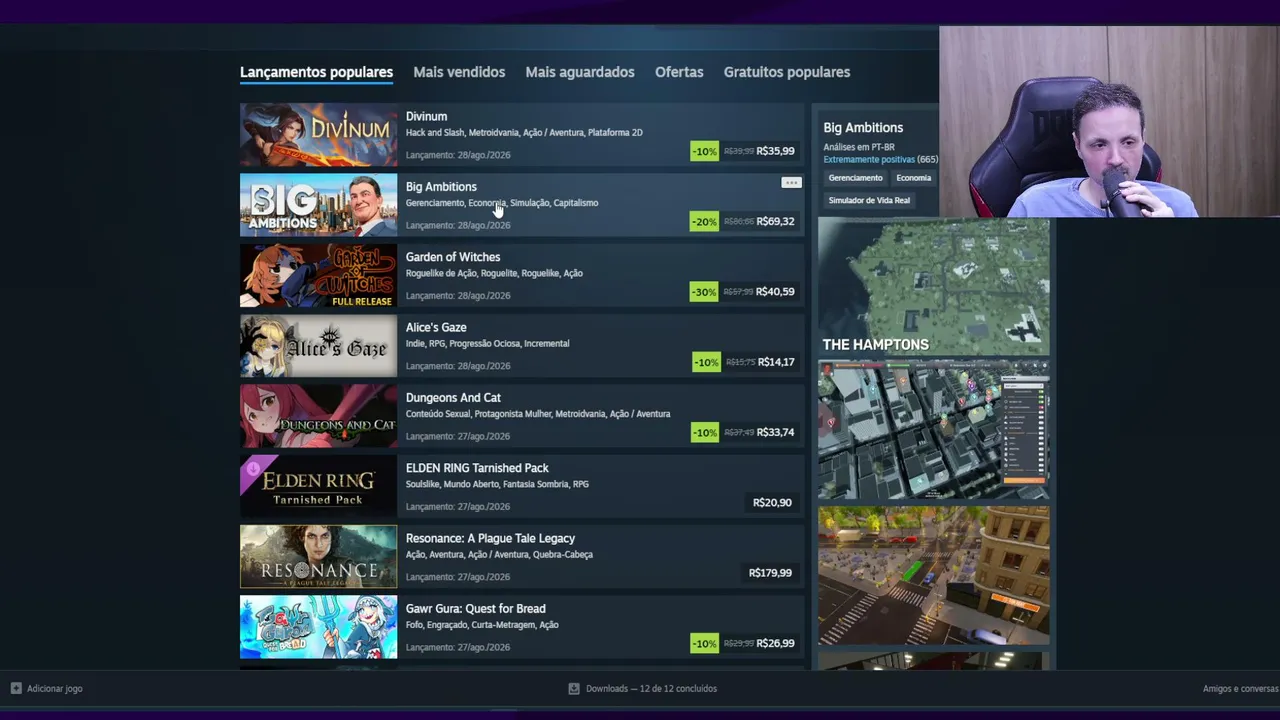Click ELDEN RING Tarnished Pack title text
The height and width of the screenshot is (720, 1280).
click(x=477, y=468)
